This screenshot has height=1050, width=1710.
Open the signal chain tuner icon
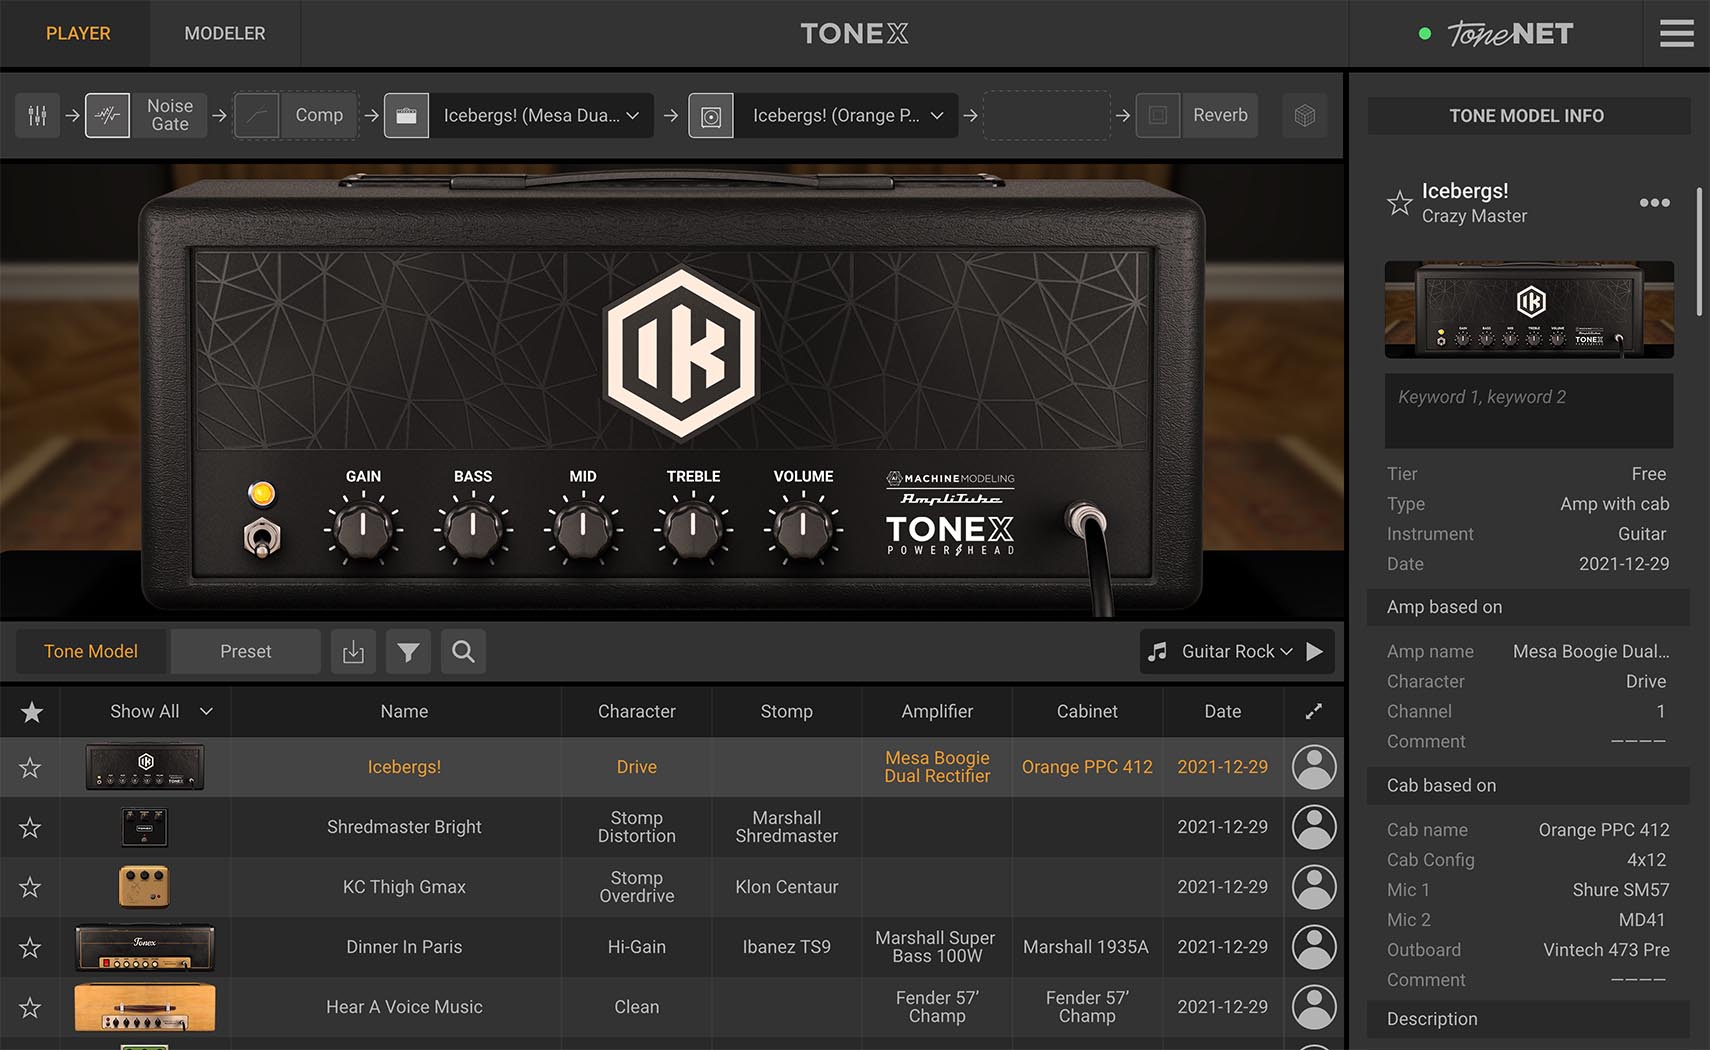[x=37, y=115]
